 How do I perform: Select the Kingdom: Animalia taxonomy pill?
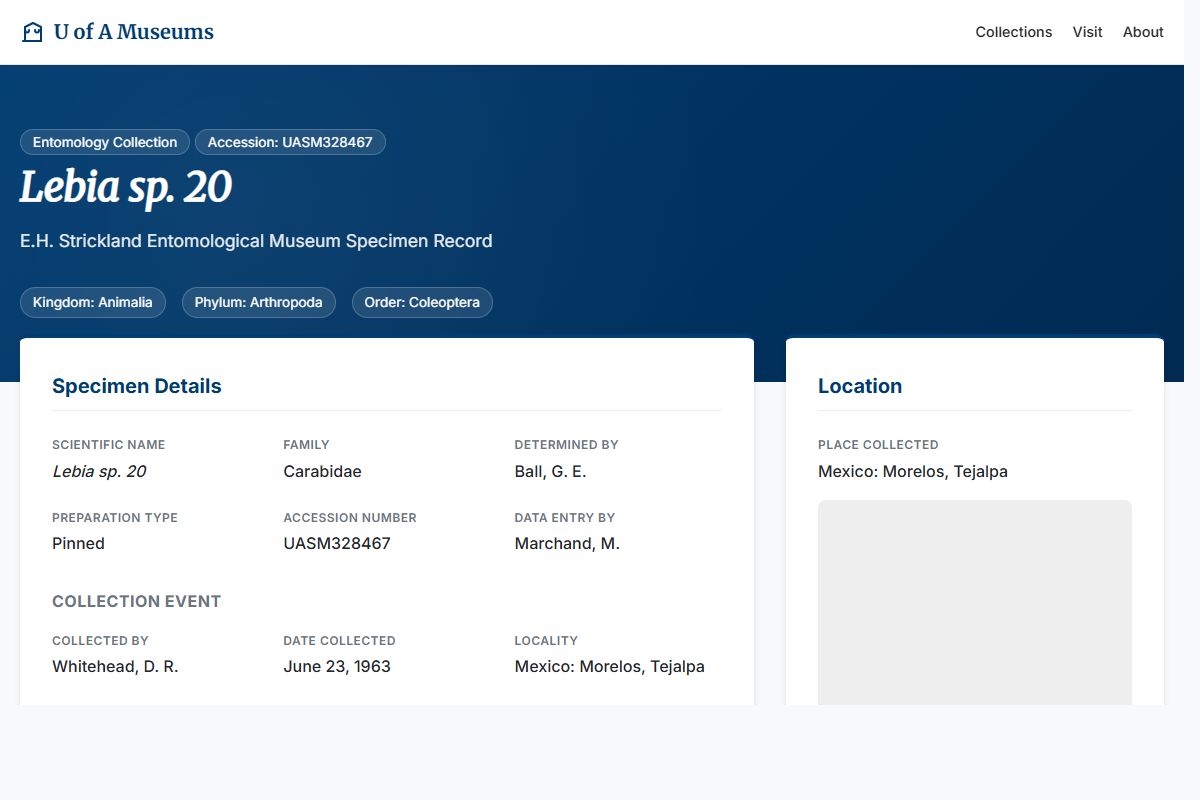92,302
